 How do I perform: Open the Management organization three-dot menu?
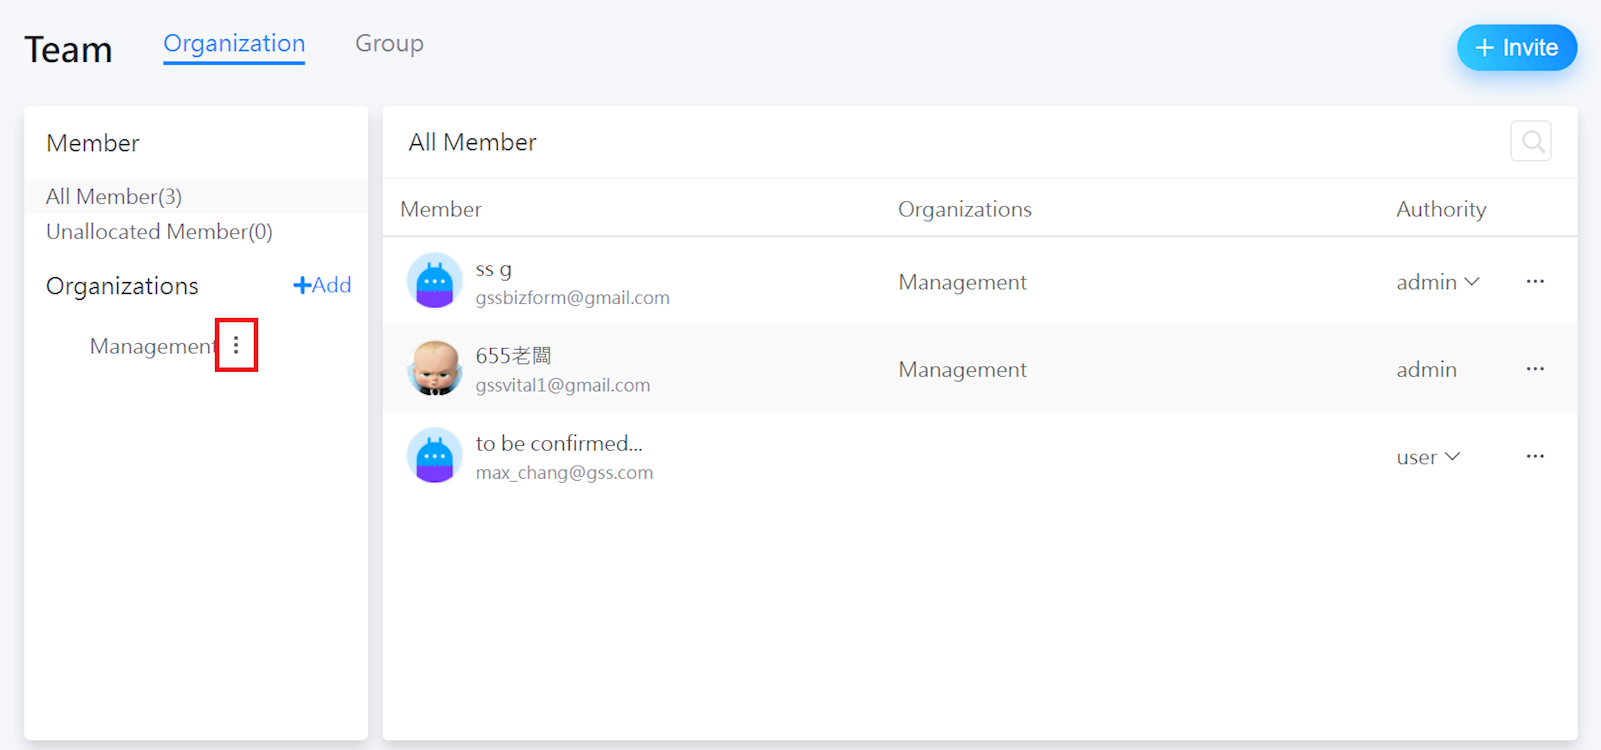[236, 345]
